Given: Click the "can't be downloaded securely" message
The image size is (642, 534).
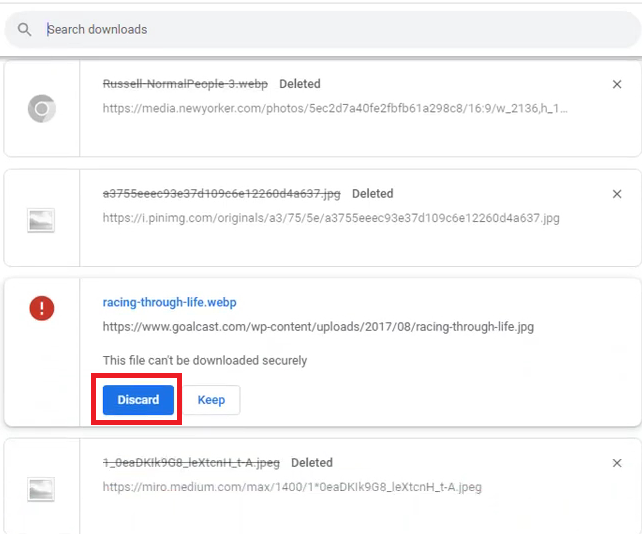Looking at the screenshot, I should point(205,360).
